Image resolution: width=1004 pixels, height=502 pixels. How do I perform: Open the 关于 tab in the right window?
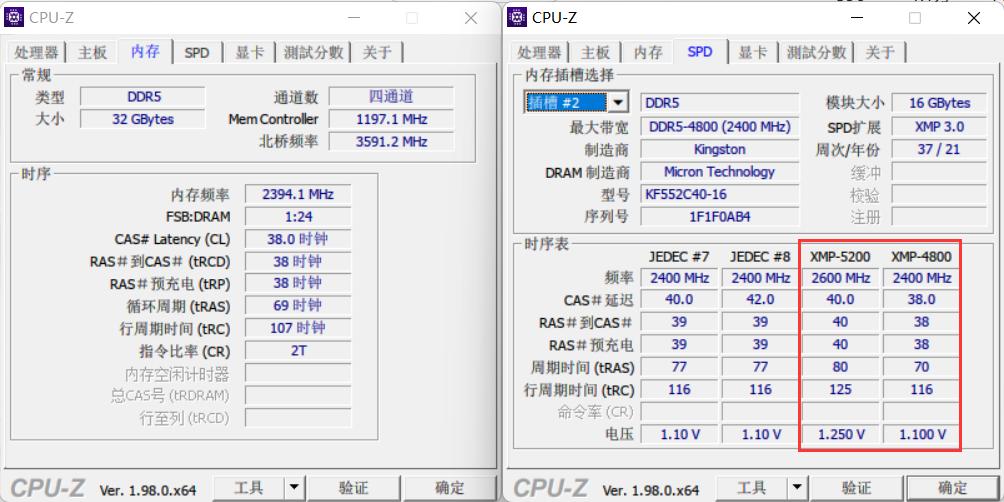pos(880,53)
